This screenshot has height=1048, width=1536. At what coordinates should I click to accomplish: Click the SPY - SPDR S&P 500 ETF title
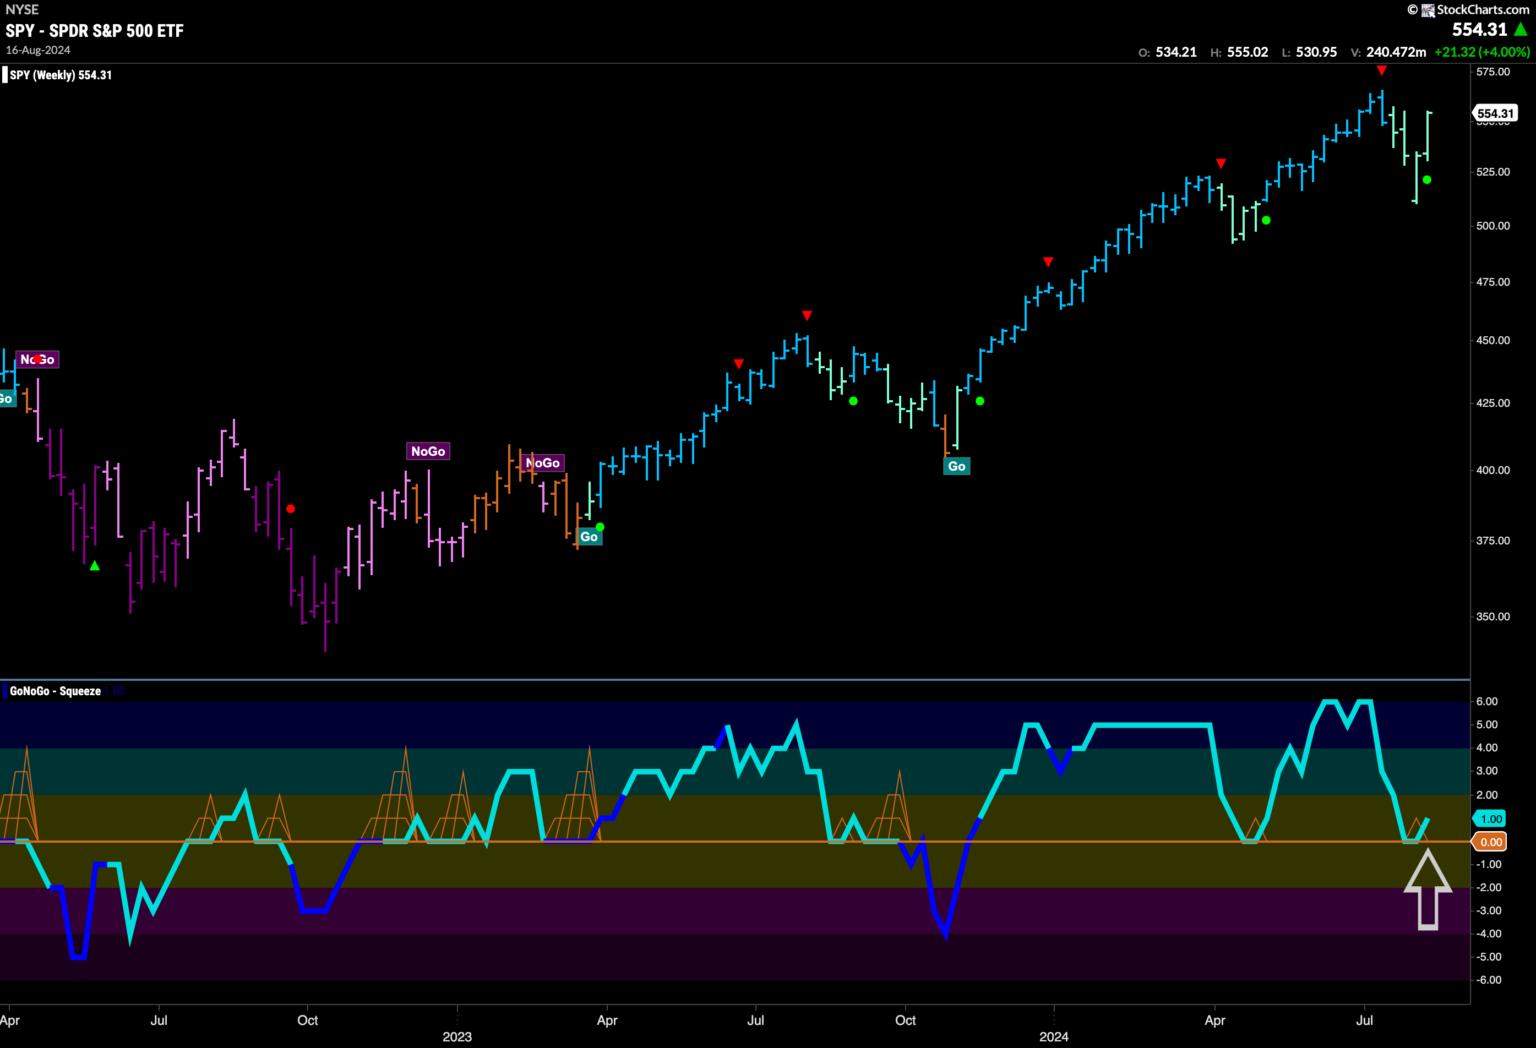(x=95, y=31)
